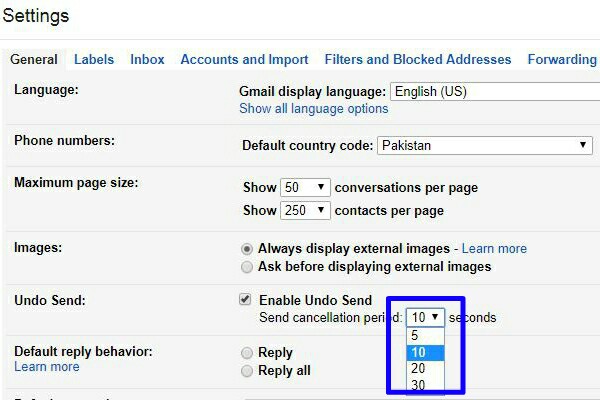This screenshot has width=600, height=400.
Task: Click the Maximum page size: label
Action: tap(76, 183)
